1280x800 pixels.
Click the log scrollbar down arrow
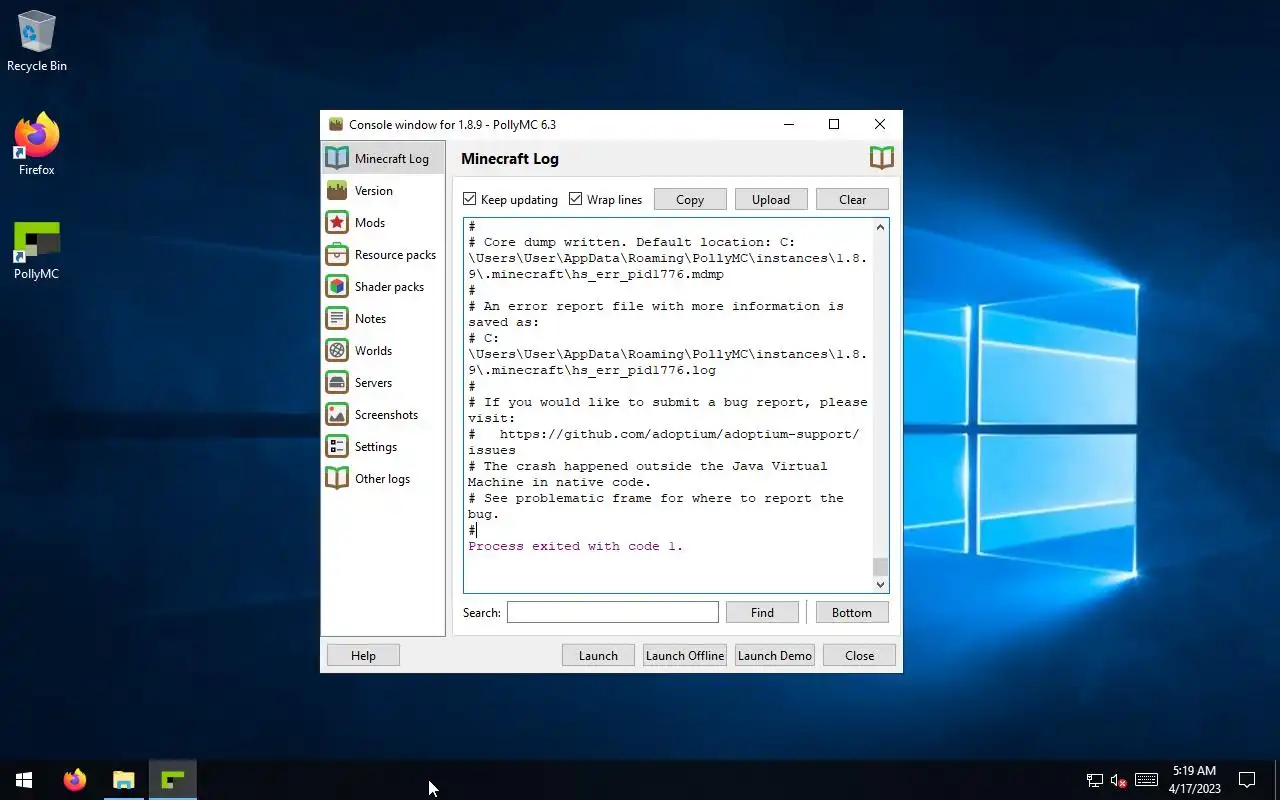(880, 584)
